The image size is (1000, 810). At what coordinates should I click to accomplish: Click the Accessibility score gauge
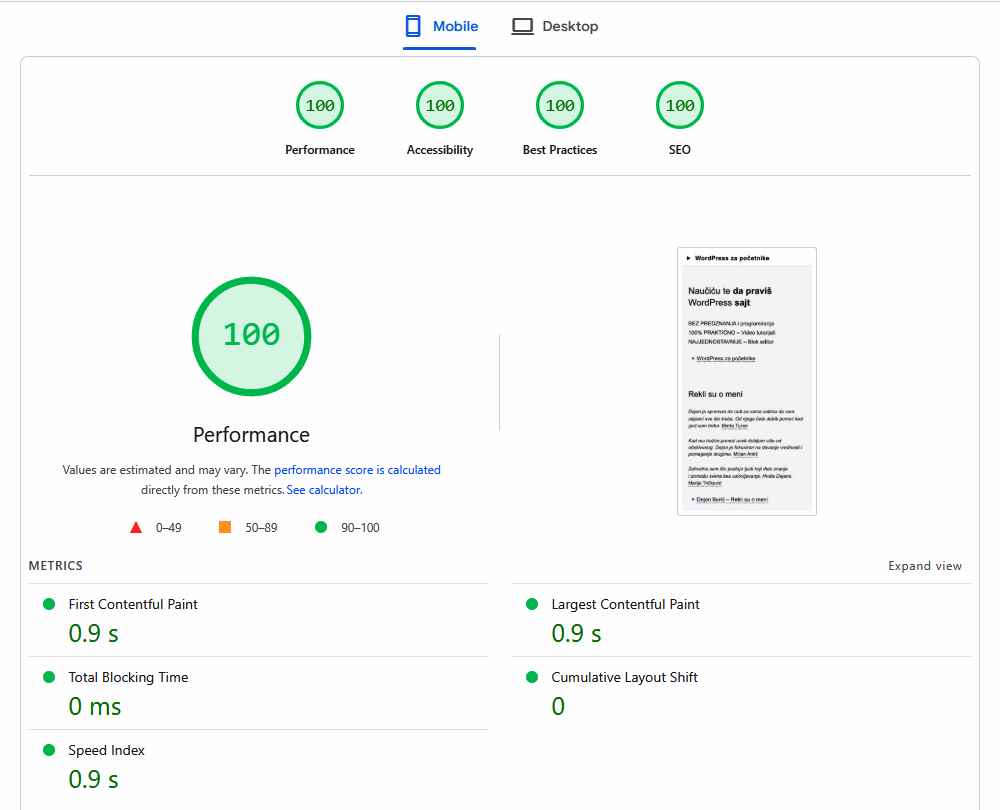click(440, 106)
